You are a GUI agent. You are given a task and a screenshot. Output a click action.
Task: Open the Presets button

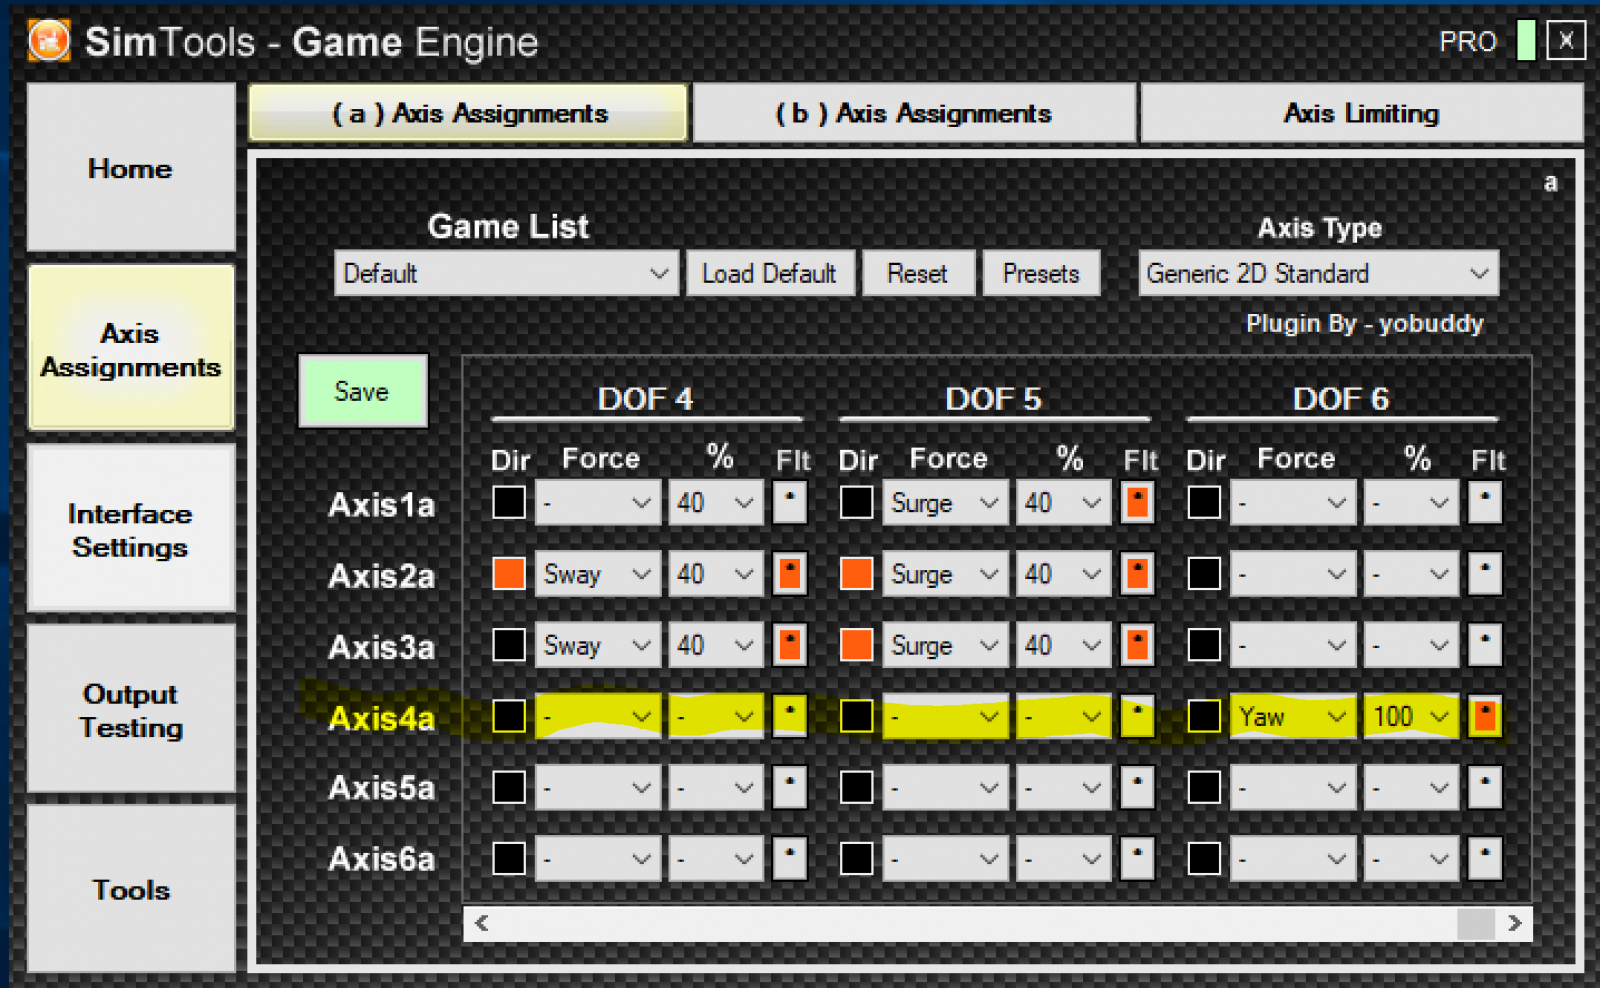click(1041, 273)
